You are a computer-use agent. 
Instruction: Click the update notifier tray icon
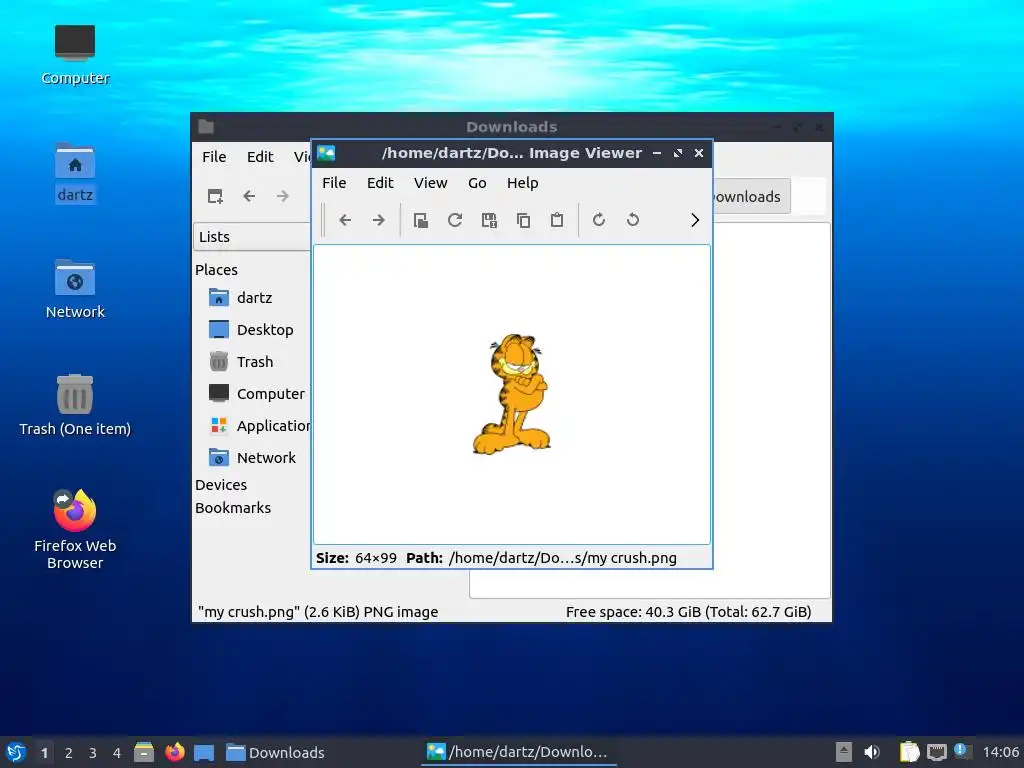[x=961, y=750]
